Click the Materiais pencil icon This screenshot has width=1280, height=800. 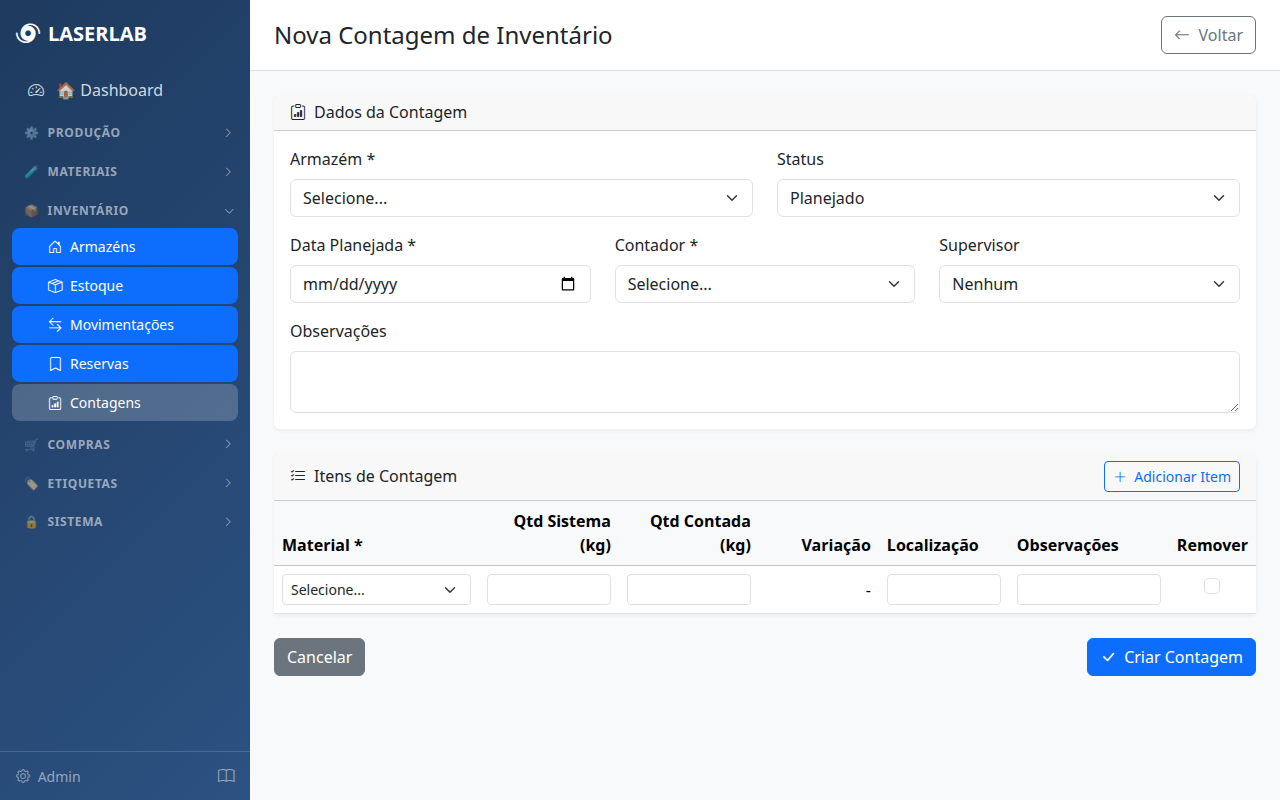tap(33, 171)
